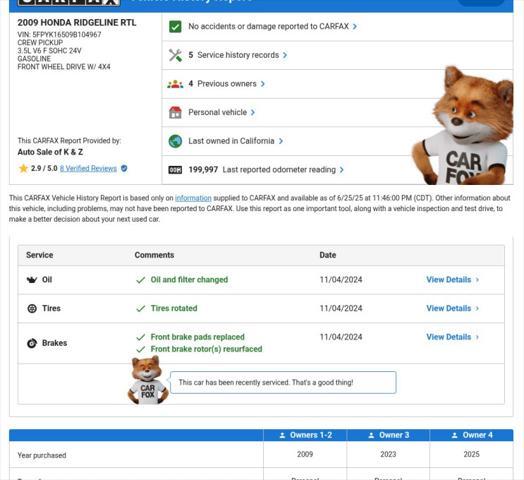Click the 2009 HONDA RIDGELINE RTL title
This screenshot has height=480, width=524.
click(77, 23)
